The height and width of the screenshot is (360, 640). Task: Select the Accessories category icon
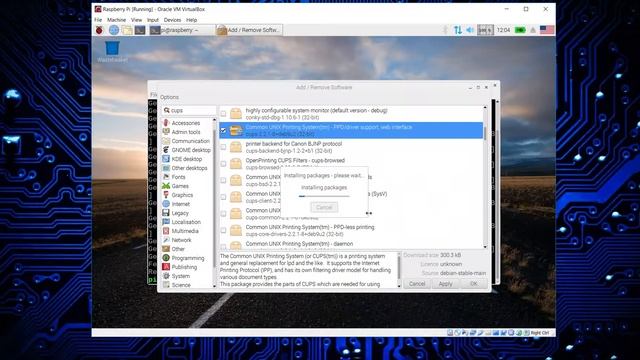[x=166, y=122]
